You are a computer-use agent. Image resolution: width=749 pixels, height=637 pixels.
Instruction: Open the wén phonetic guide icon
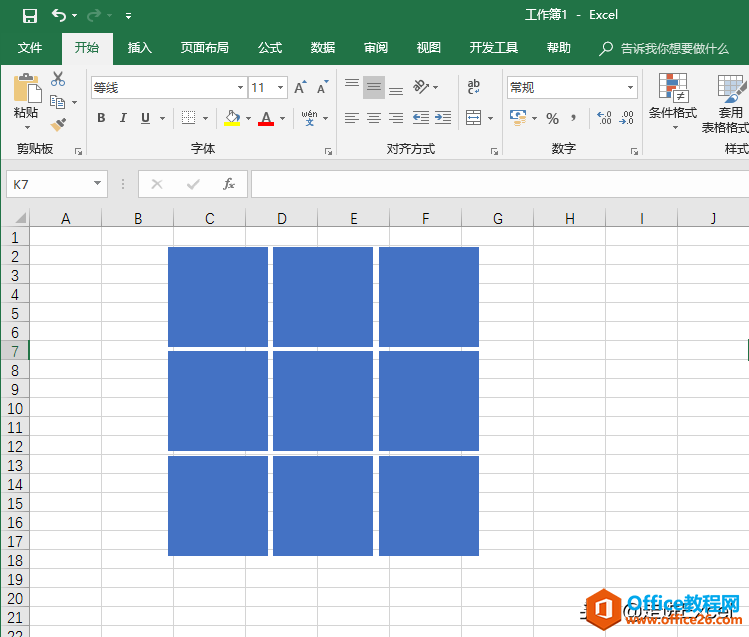tap(310, 117)
